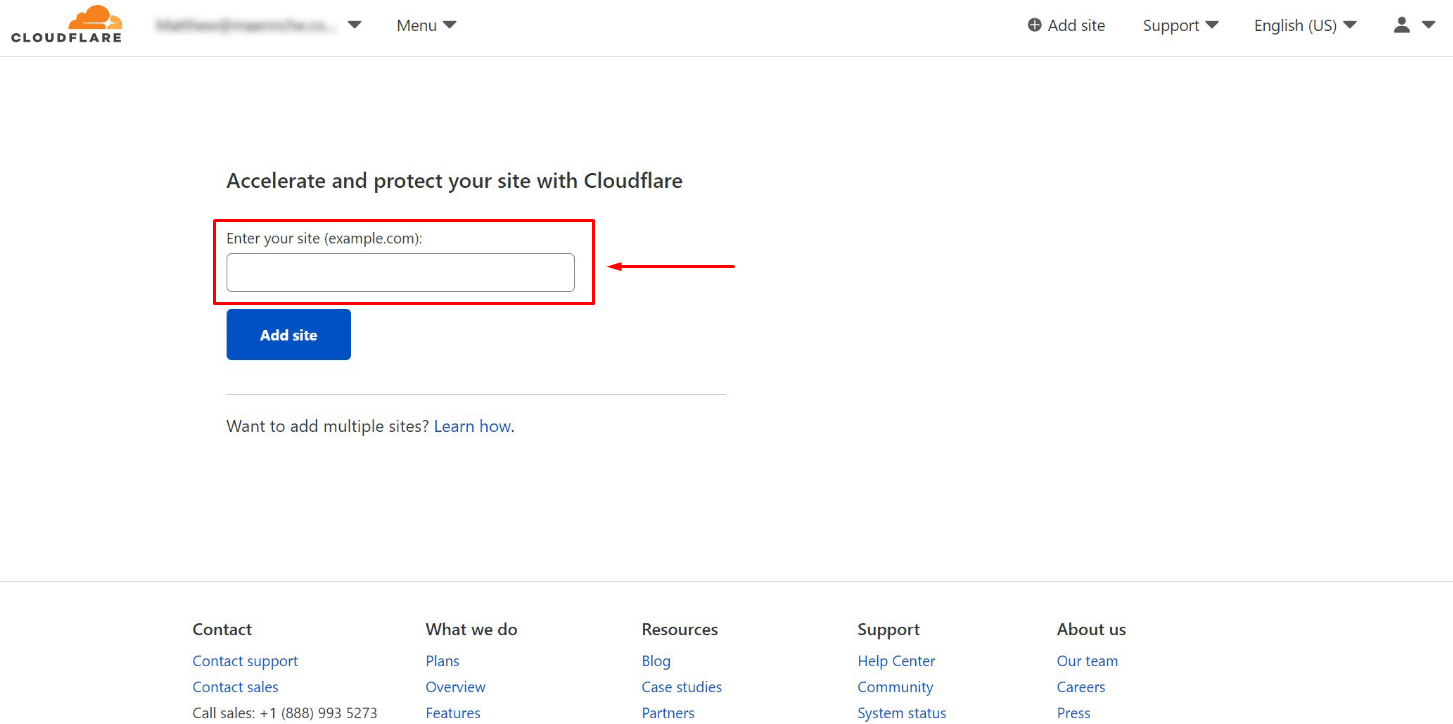
Task: Open the Blog page
Action: [x=656, y=661]
